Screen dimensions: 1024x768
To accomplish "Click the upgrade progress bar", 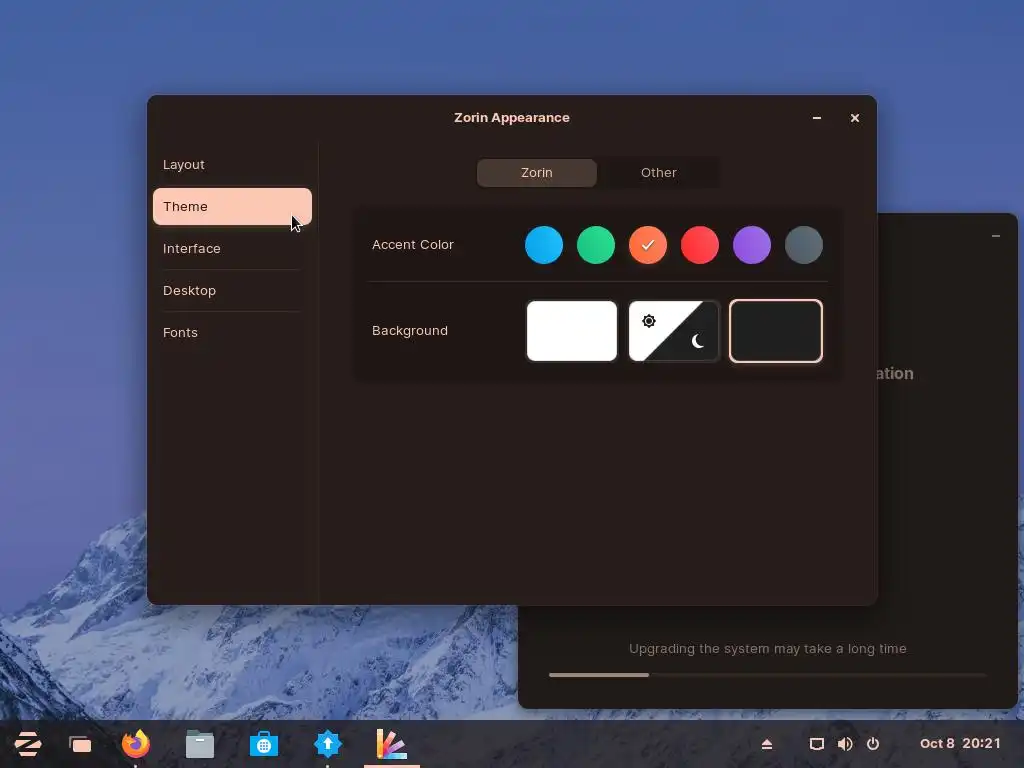I will tap(767, 675).
